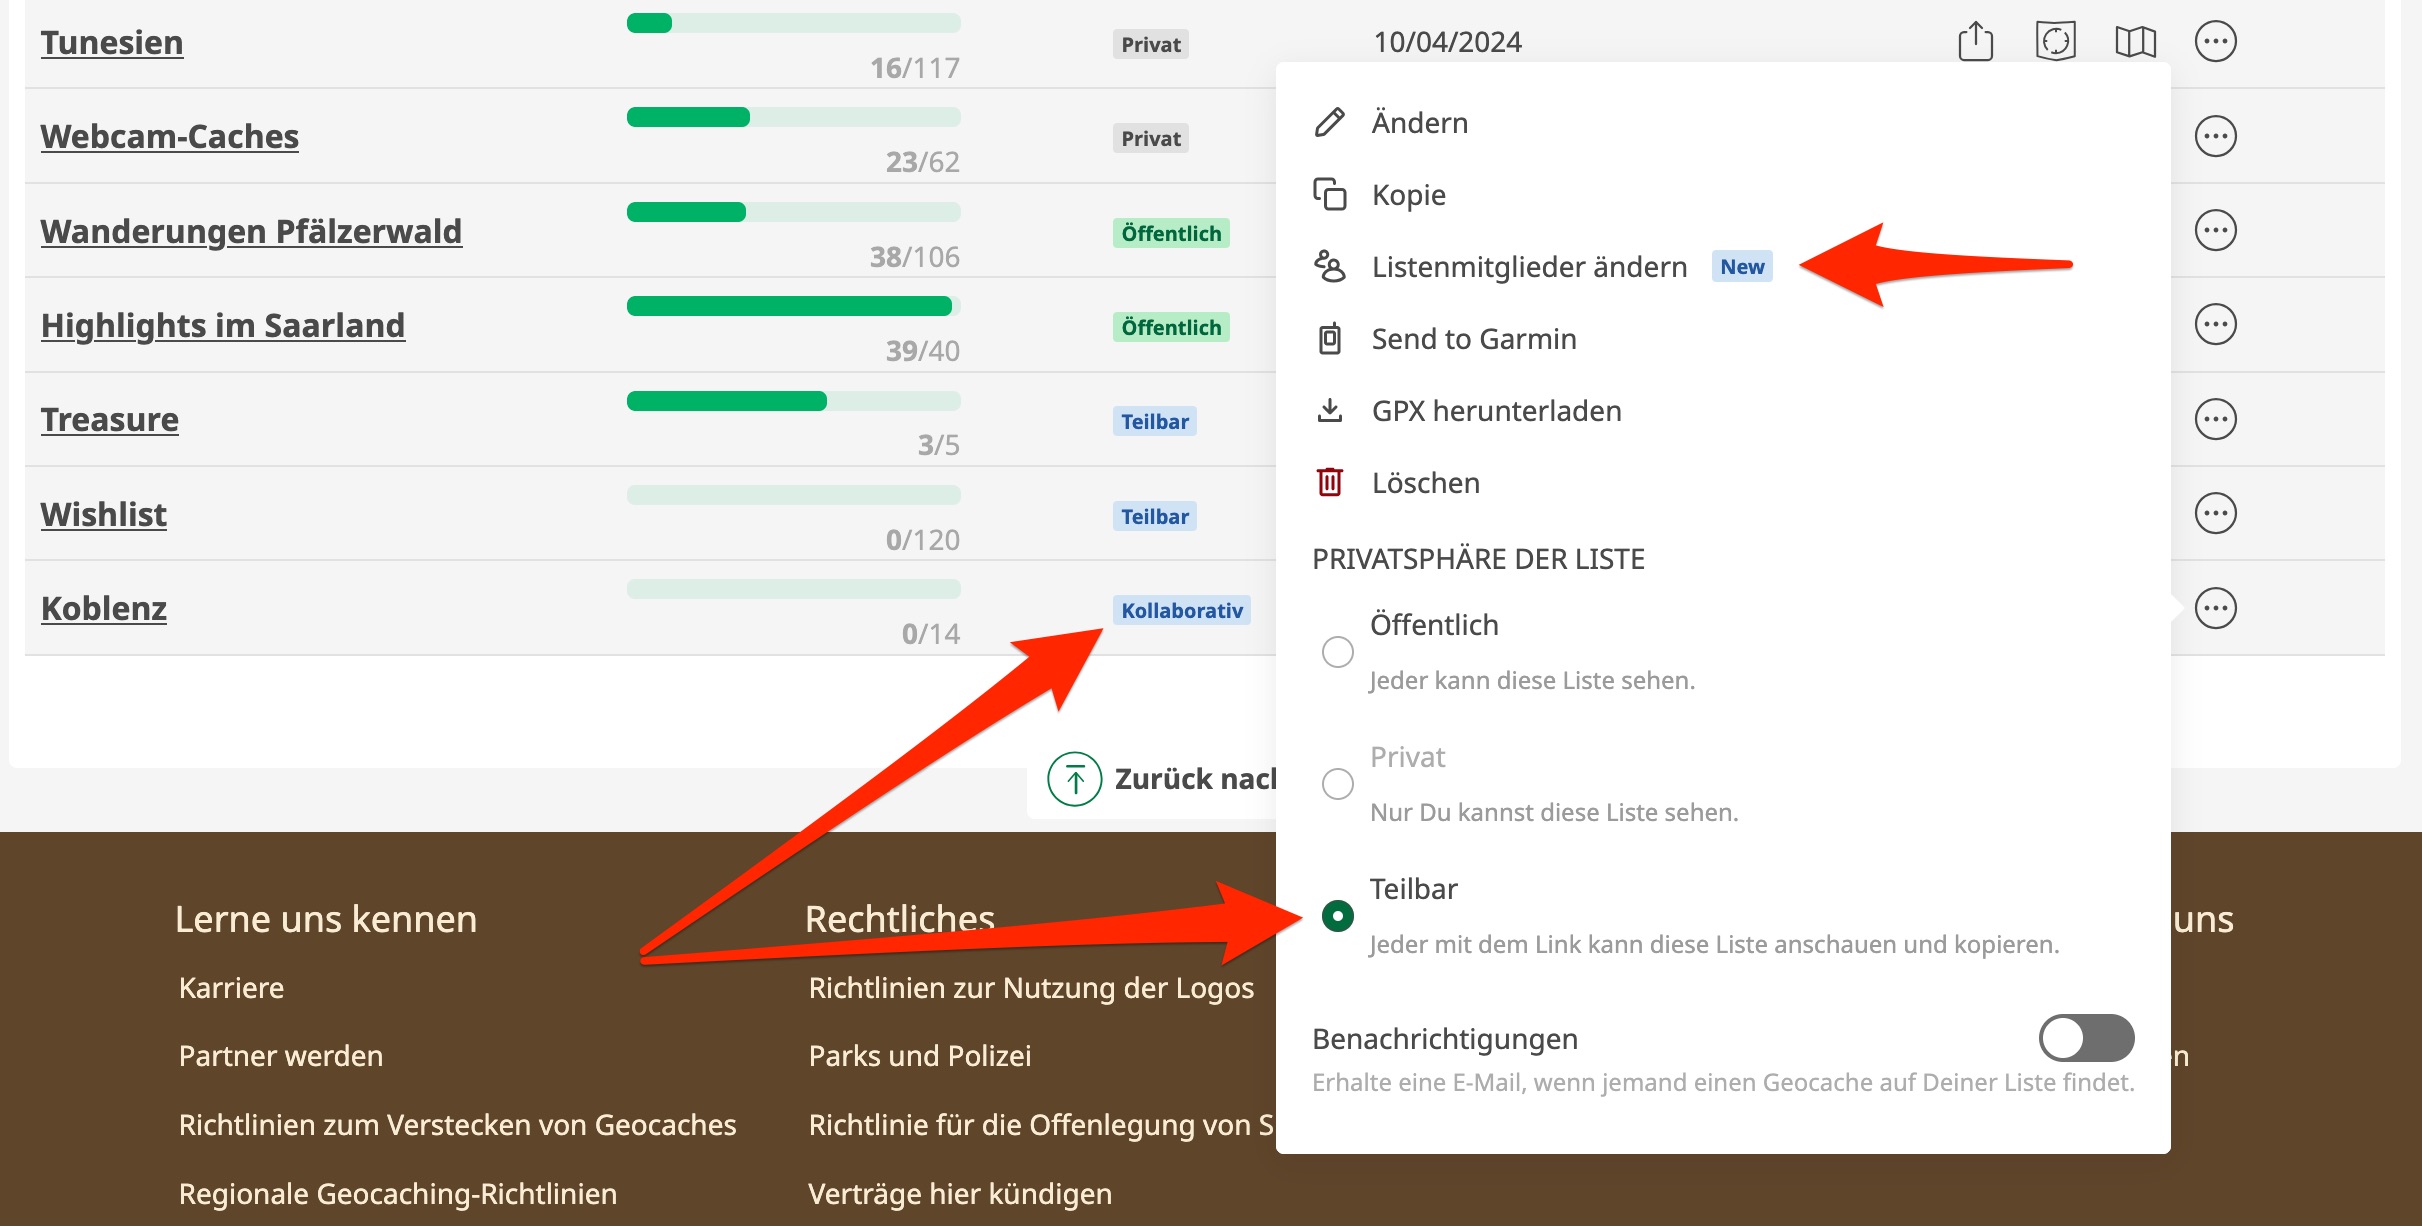The width and height of the screenshot is (2422, 1226).
Task: Click the Kollaborativ badge on Koblenz row
Action: pos(1181,610)
